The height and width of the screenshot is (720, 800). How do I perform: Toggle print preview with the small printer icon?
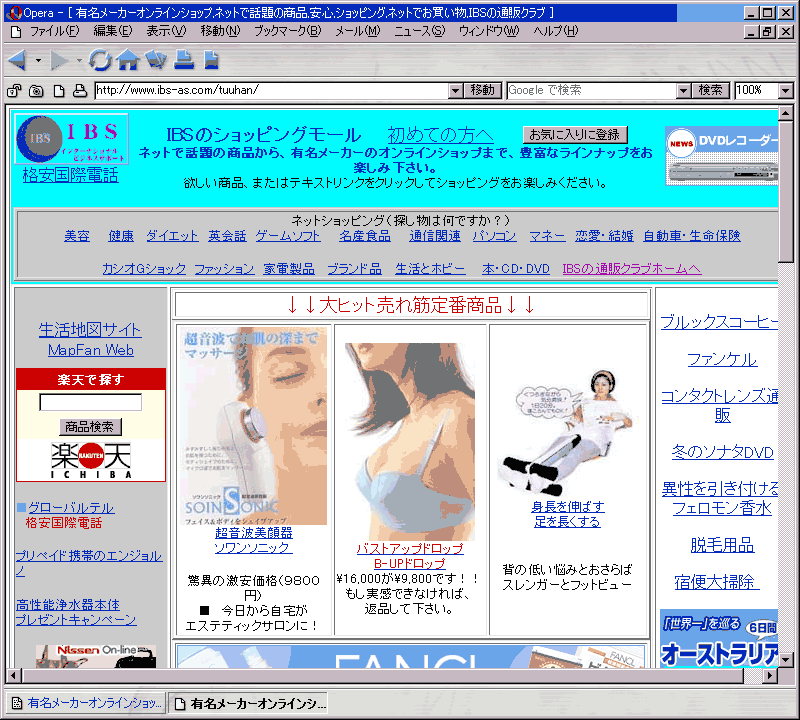80,91
